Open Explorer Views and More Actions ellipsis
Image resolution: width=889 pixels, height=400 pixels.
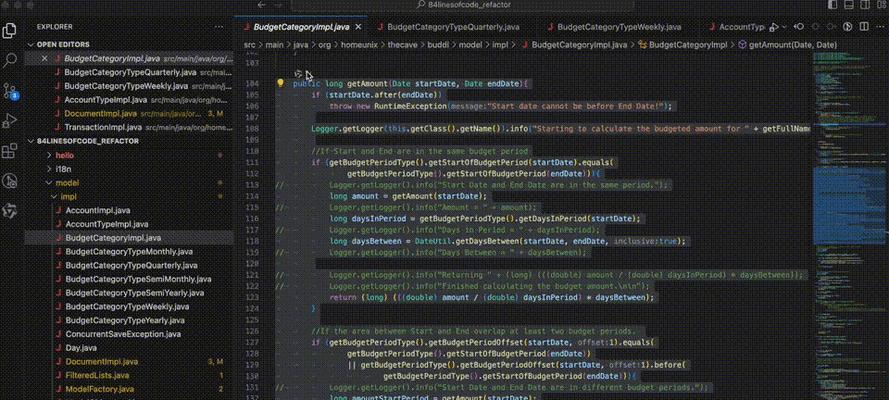tap(219, 27)
